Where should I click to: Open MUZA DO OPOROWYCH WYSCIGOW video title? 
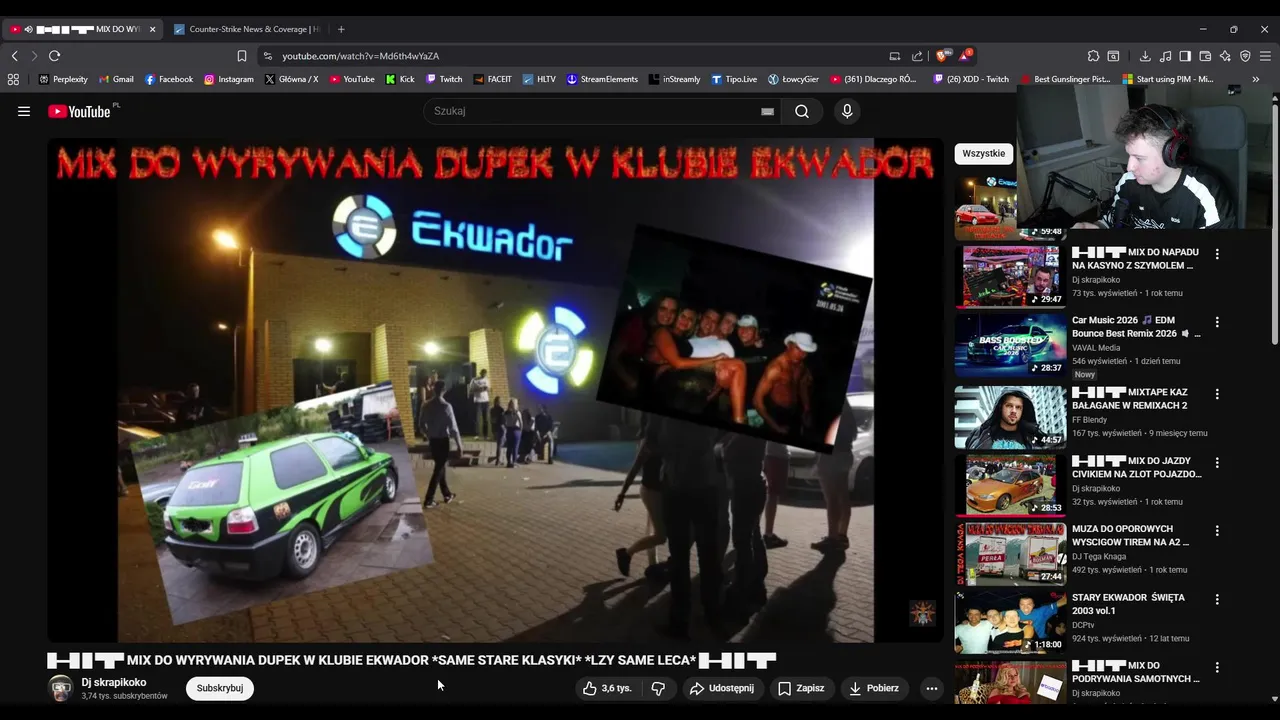(x=1131, y=535)
